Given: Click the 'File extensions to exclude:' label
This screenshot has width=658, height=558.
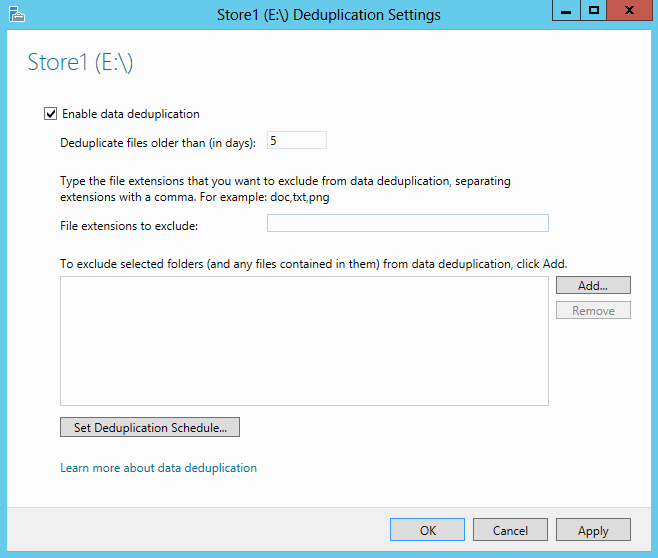Looking at the screenshot, I should (129, 226).
